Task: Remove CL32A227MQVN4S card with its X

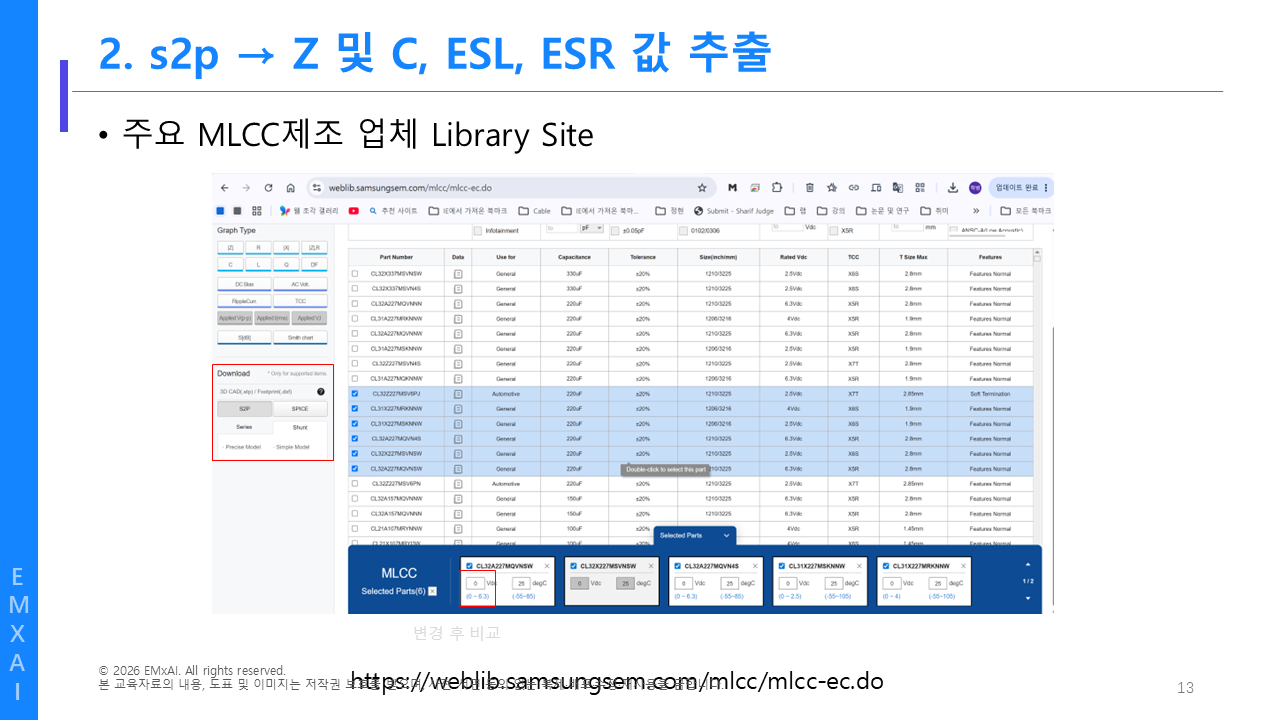Action: tap(755, 566)
